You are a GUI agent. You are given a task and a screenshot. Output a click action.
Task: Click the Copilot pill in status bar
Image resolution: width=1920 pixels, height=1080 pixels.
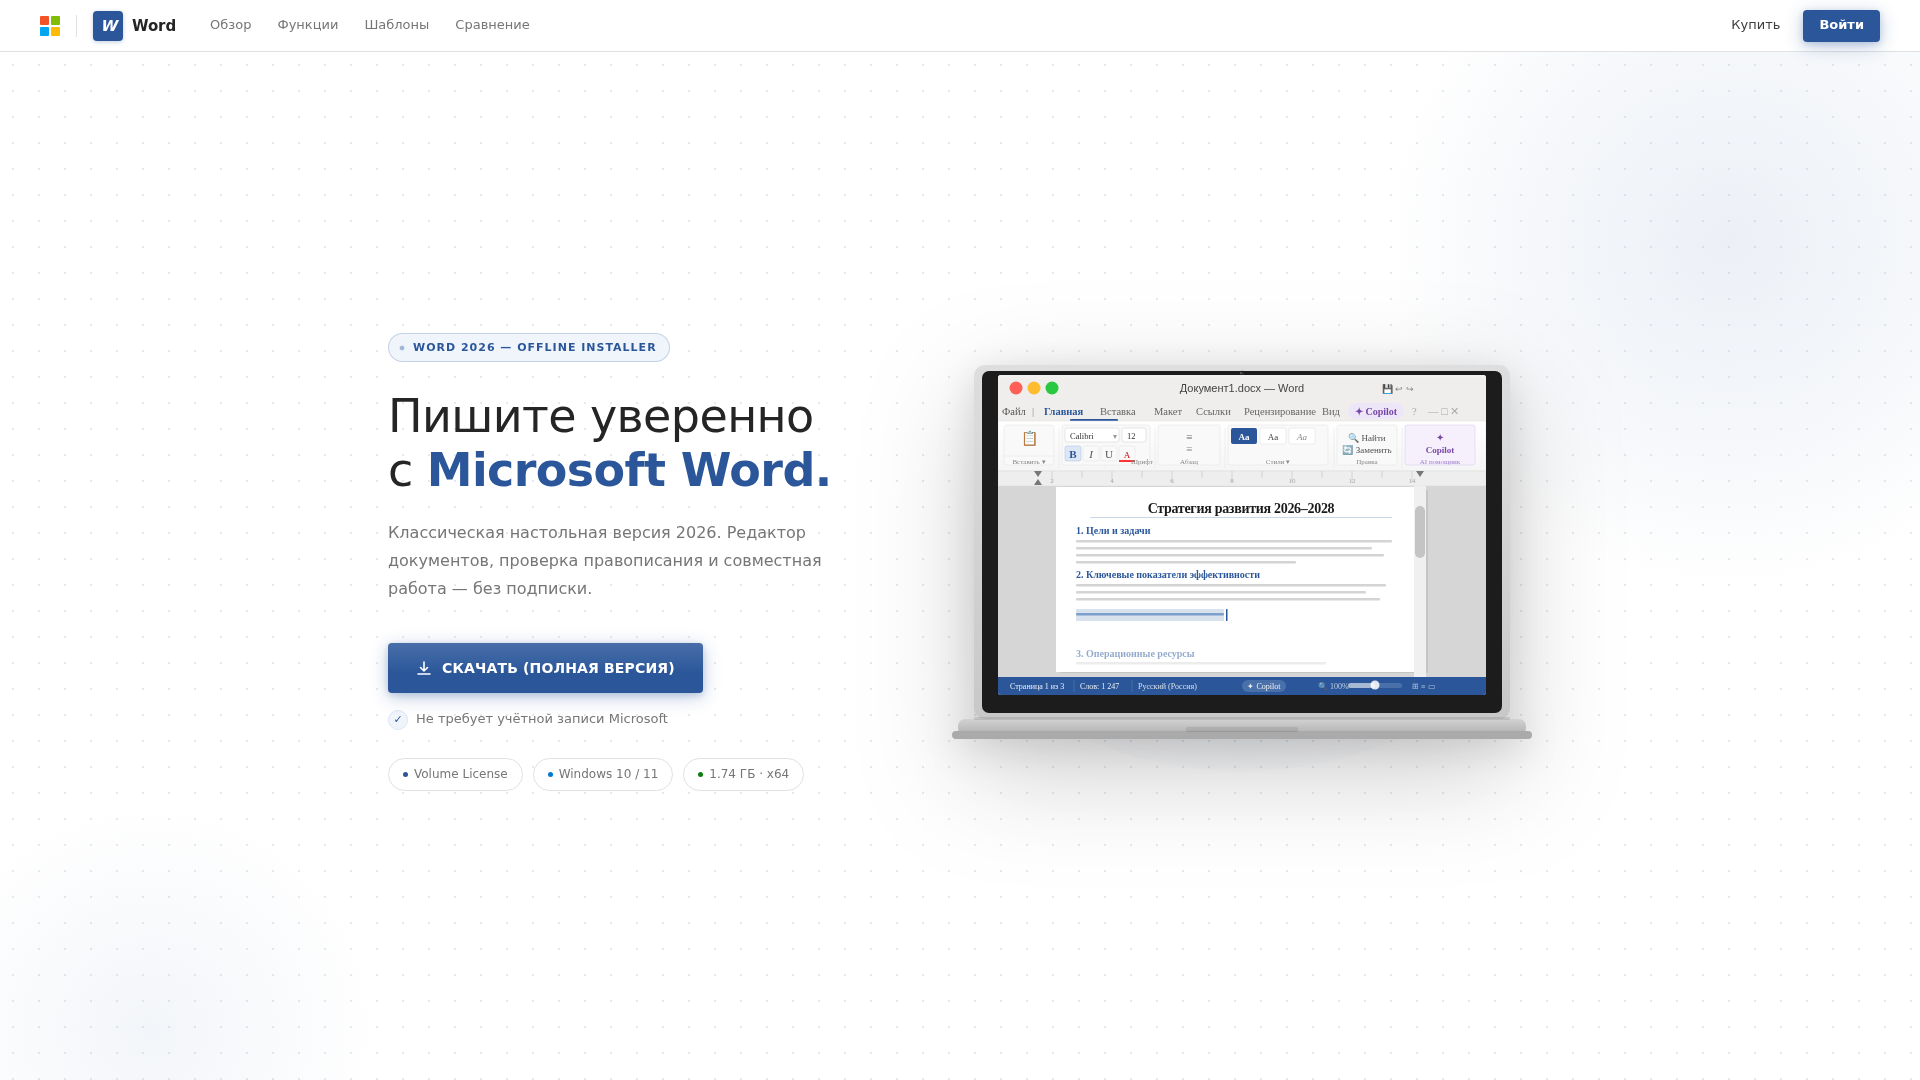1264,687
